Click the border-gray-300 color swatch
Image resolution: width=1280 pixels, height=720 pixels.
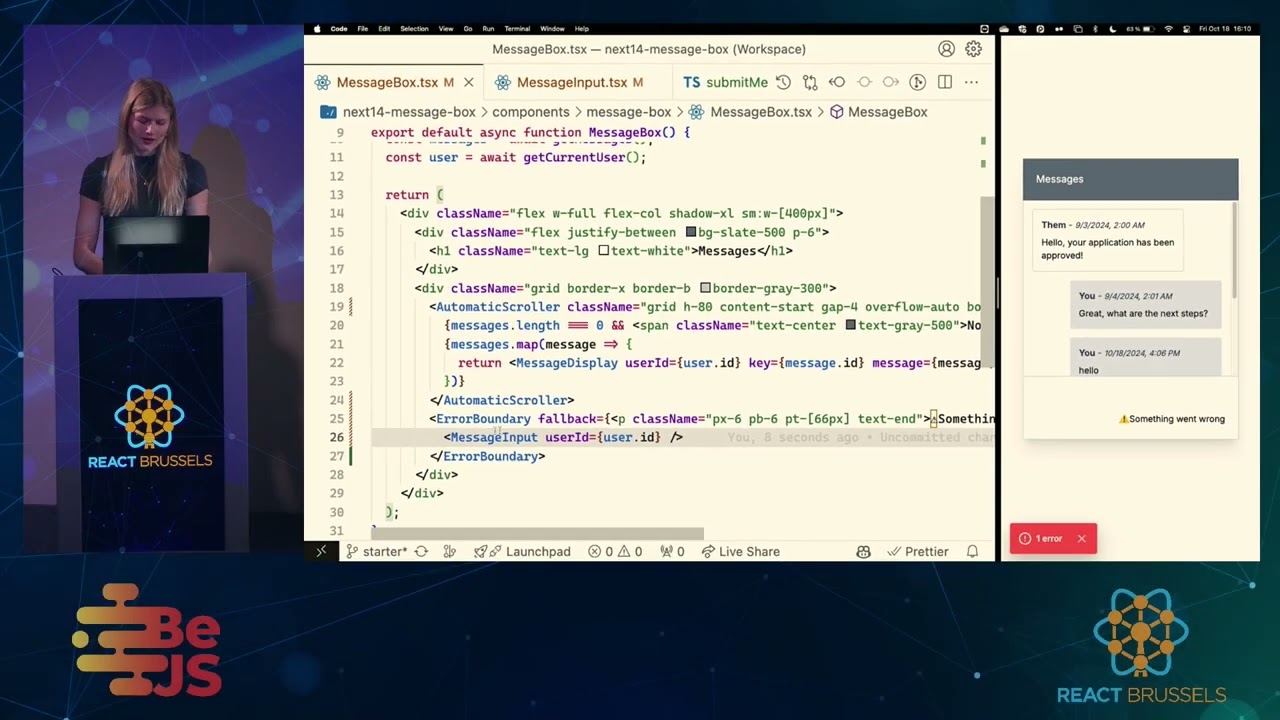(x=705, y=288)
